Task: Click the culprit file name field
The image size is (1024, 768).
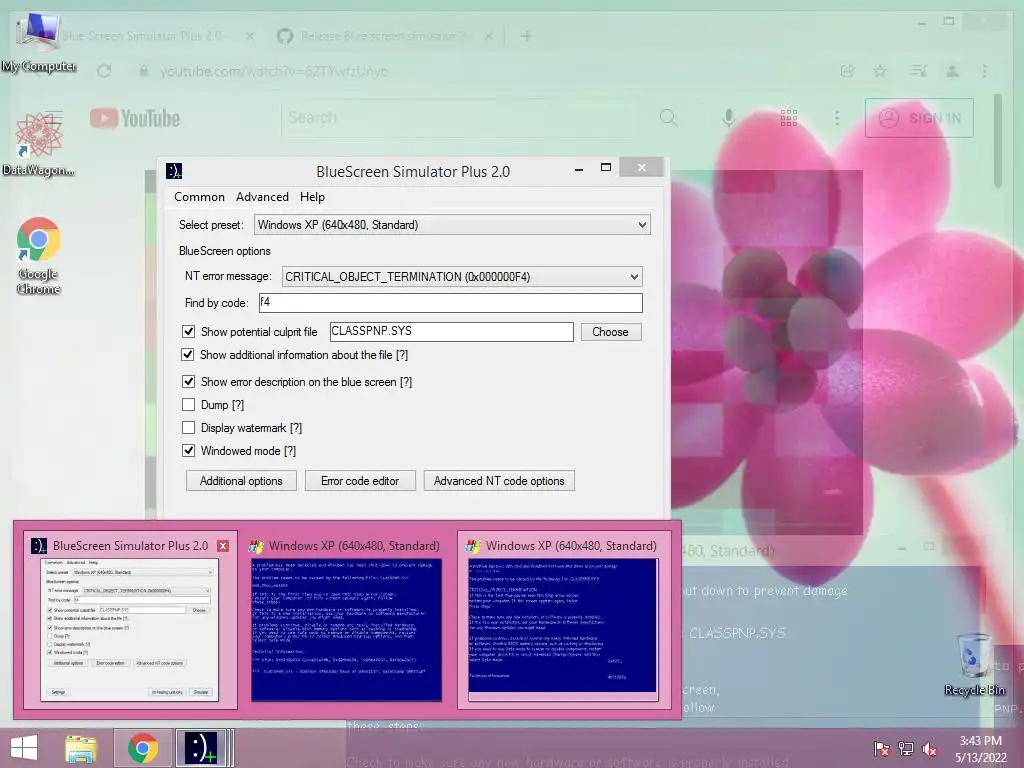Action: tap(451, 331)
